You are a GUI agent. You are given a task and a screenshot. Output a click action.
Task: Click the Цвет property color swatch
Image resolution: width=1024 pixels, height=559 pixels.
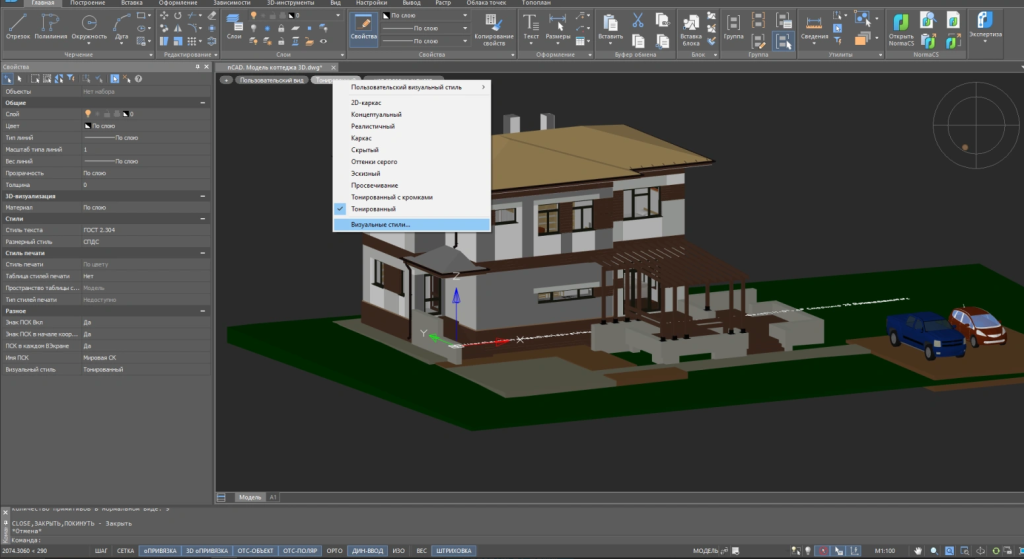click(88, 127)
